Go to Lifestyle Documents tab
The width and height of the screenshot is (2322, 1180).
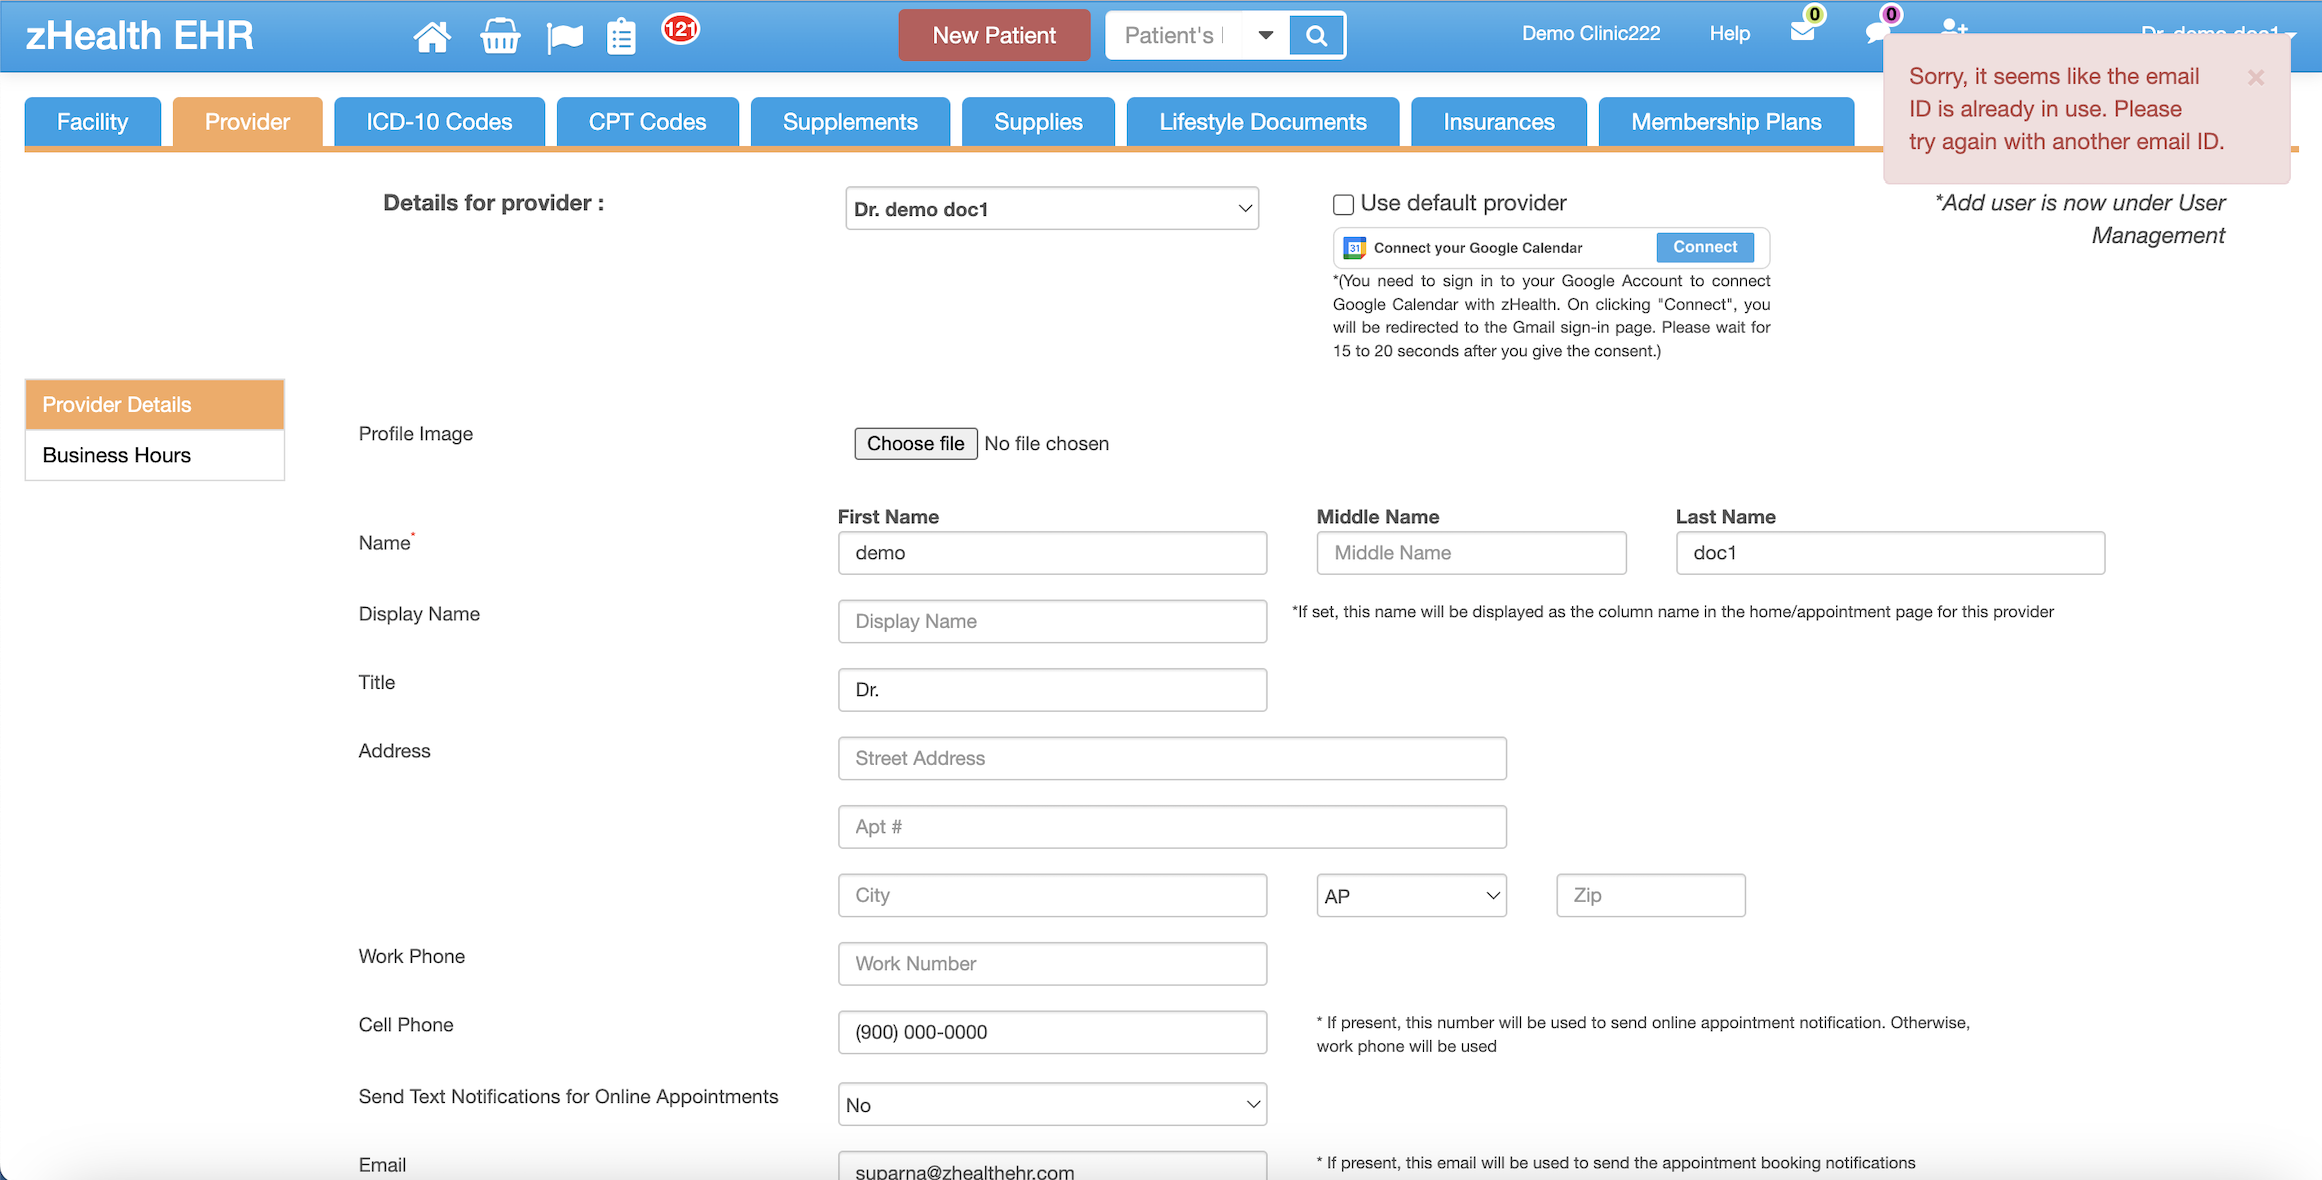tap(1263, 122)
